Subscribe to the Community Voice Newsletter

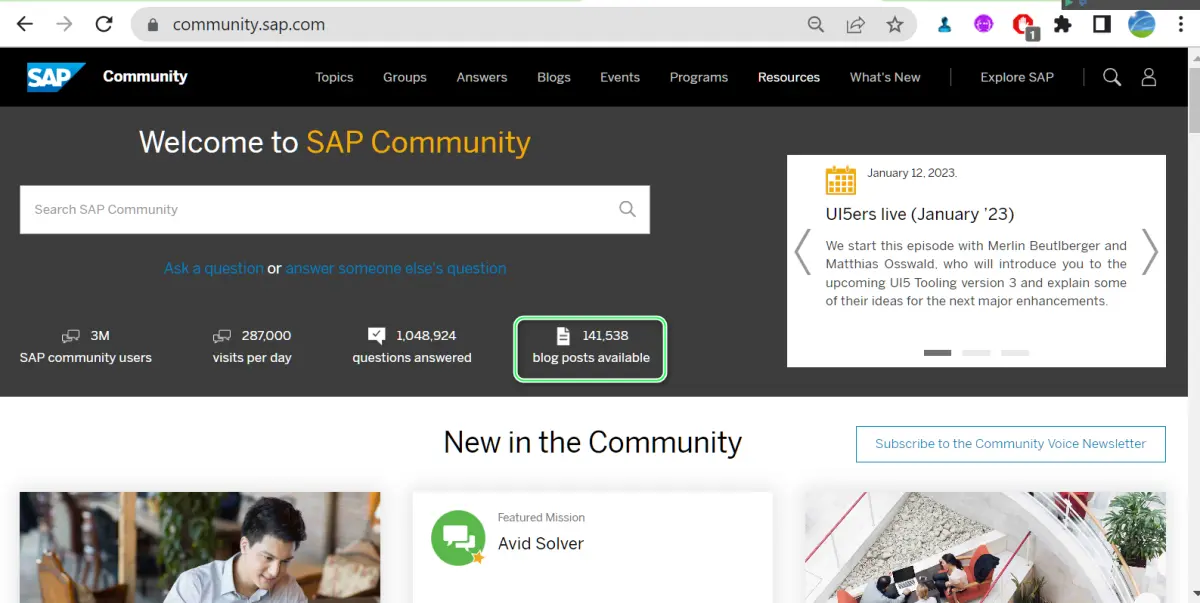[x=1011, y=444]
